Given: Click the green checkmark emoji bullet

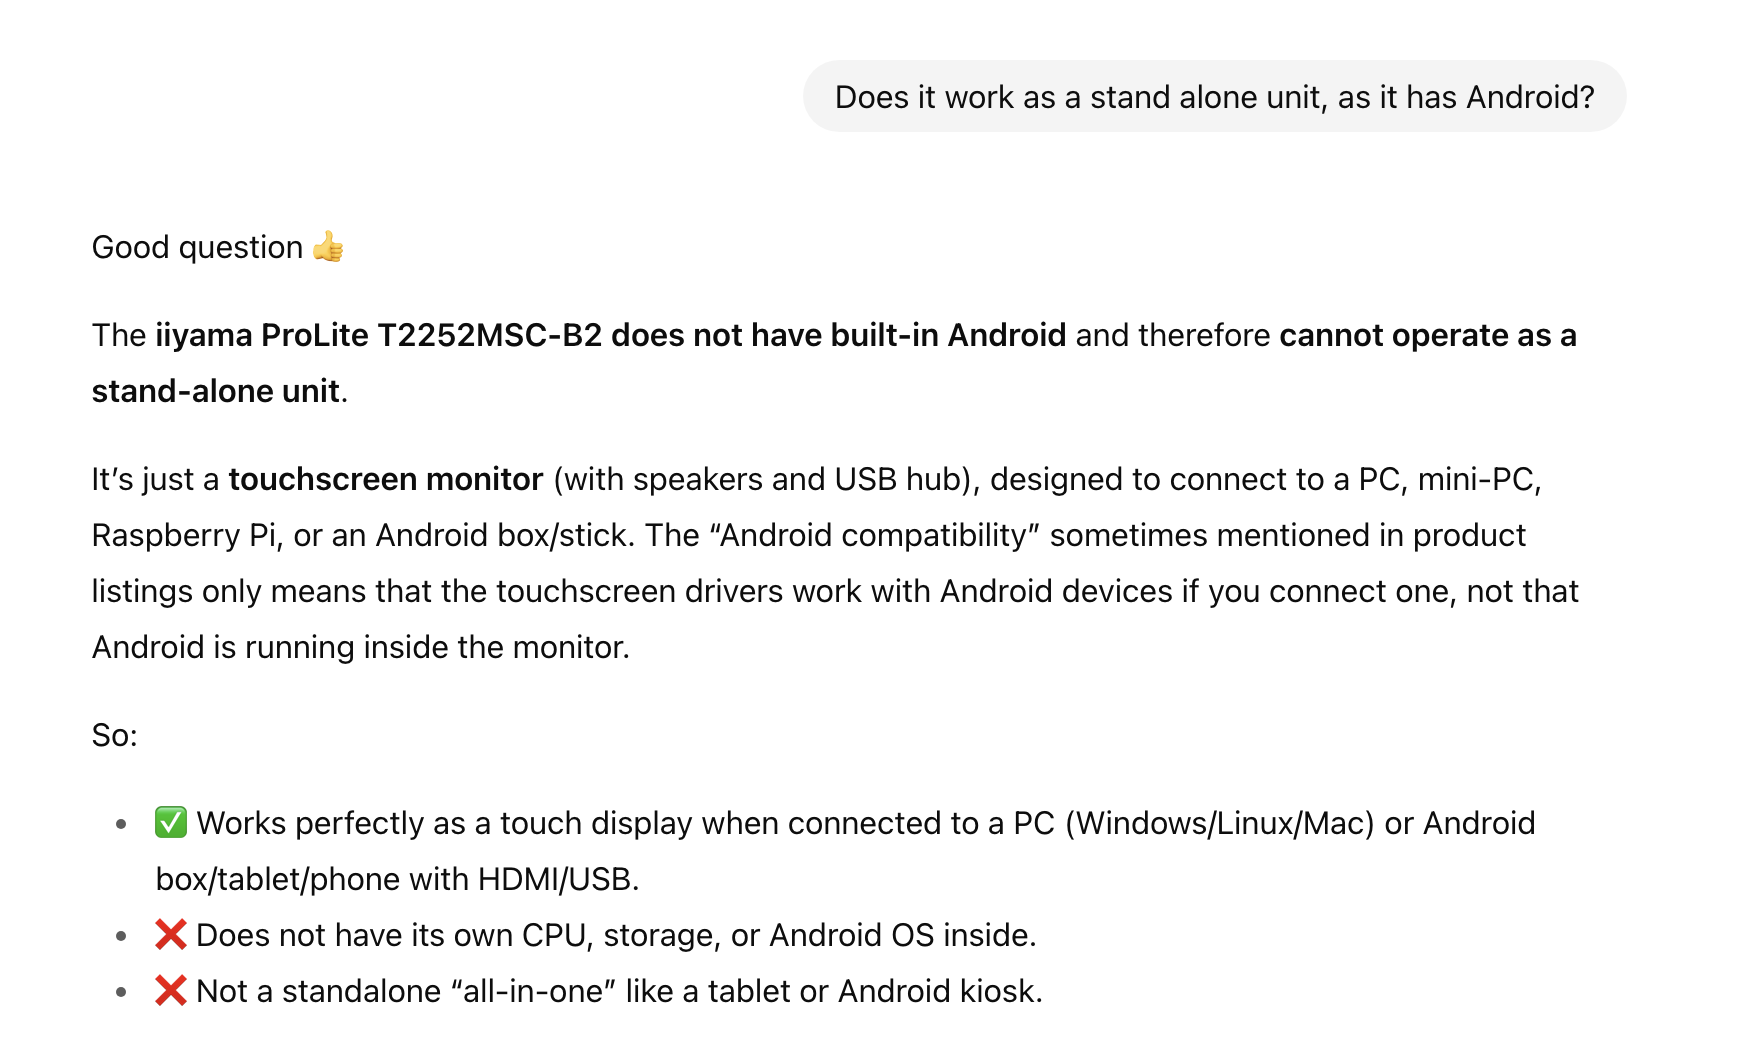Looking at the screenshot, I should point(171,822).
